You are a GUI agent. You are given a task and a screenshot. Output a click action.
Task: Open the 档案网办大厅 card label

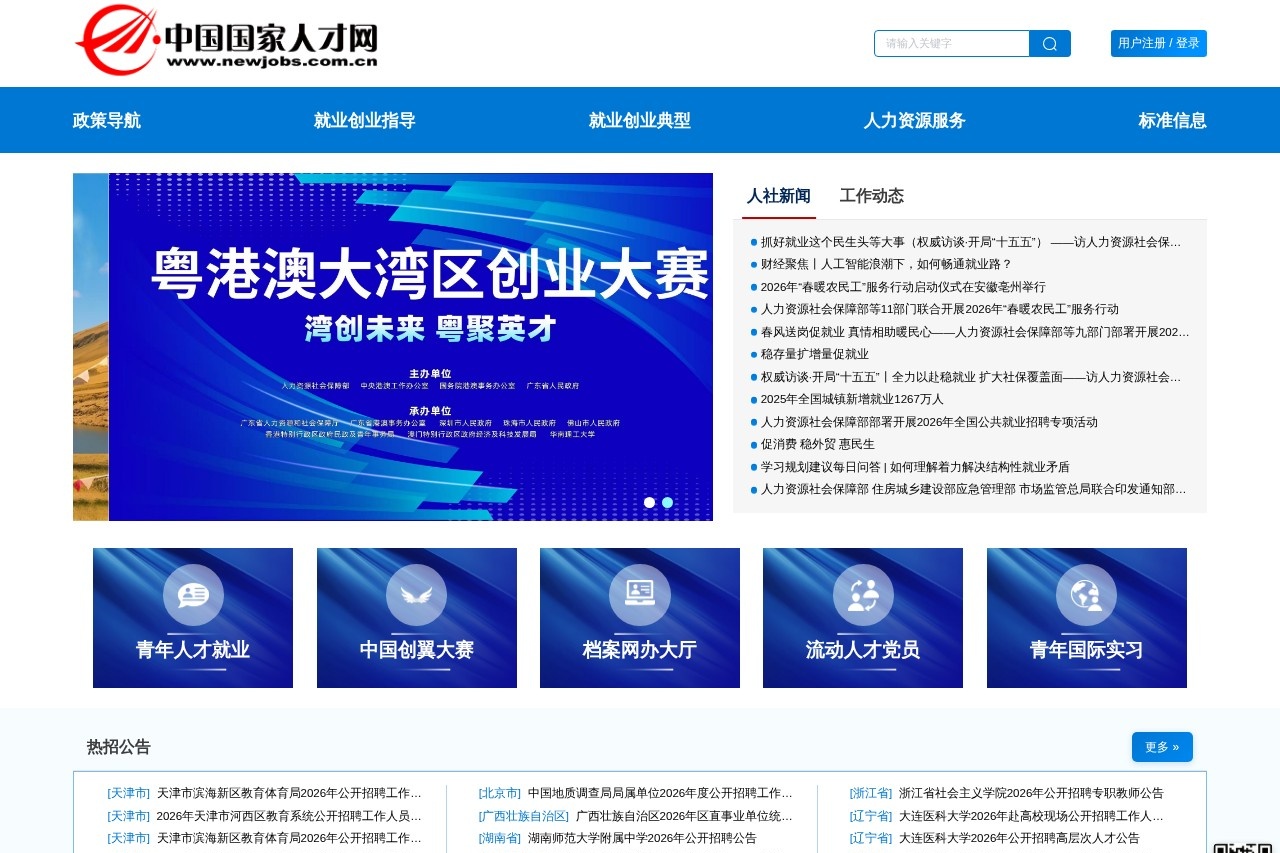(639, 650)
